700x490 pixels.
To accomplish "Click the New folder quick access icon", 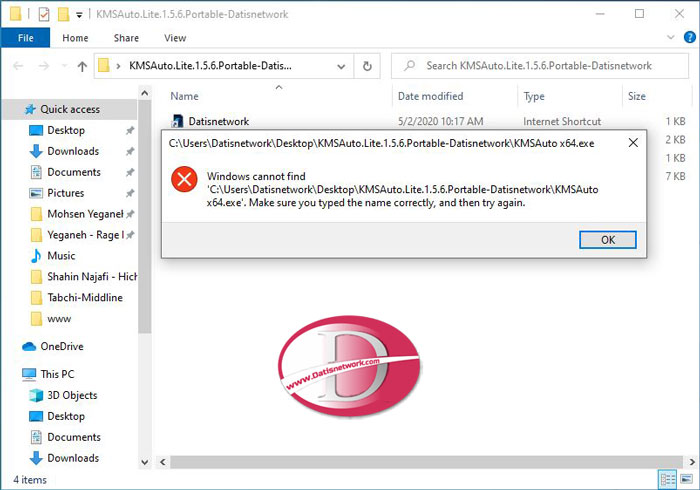I will pyautogui.click(x=63, y=14).
